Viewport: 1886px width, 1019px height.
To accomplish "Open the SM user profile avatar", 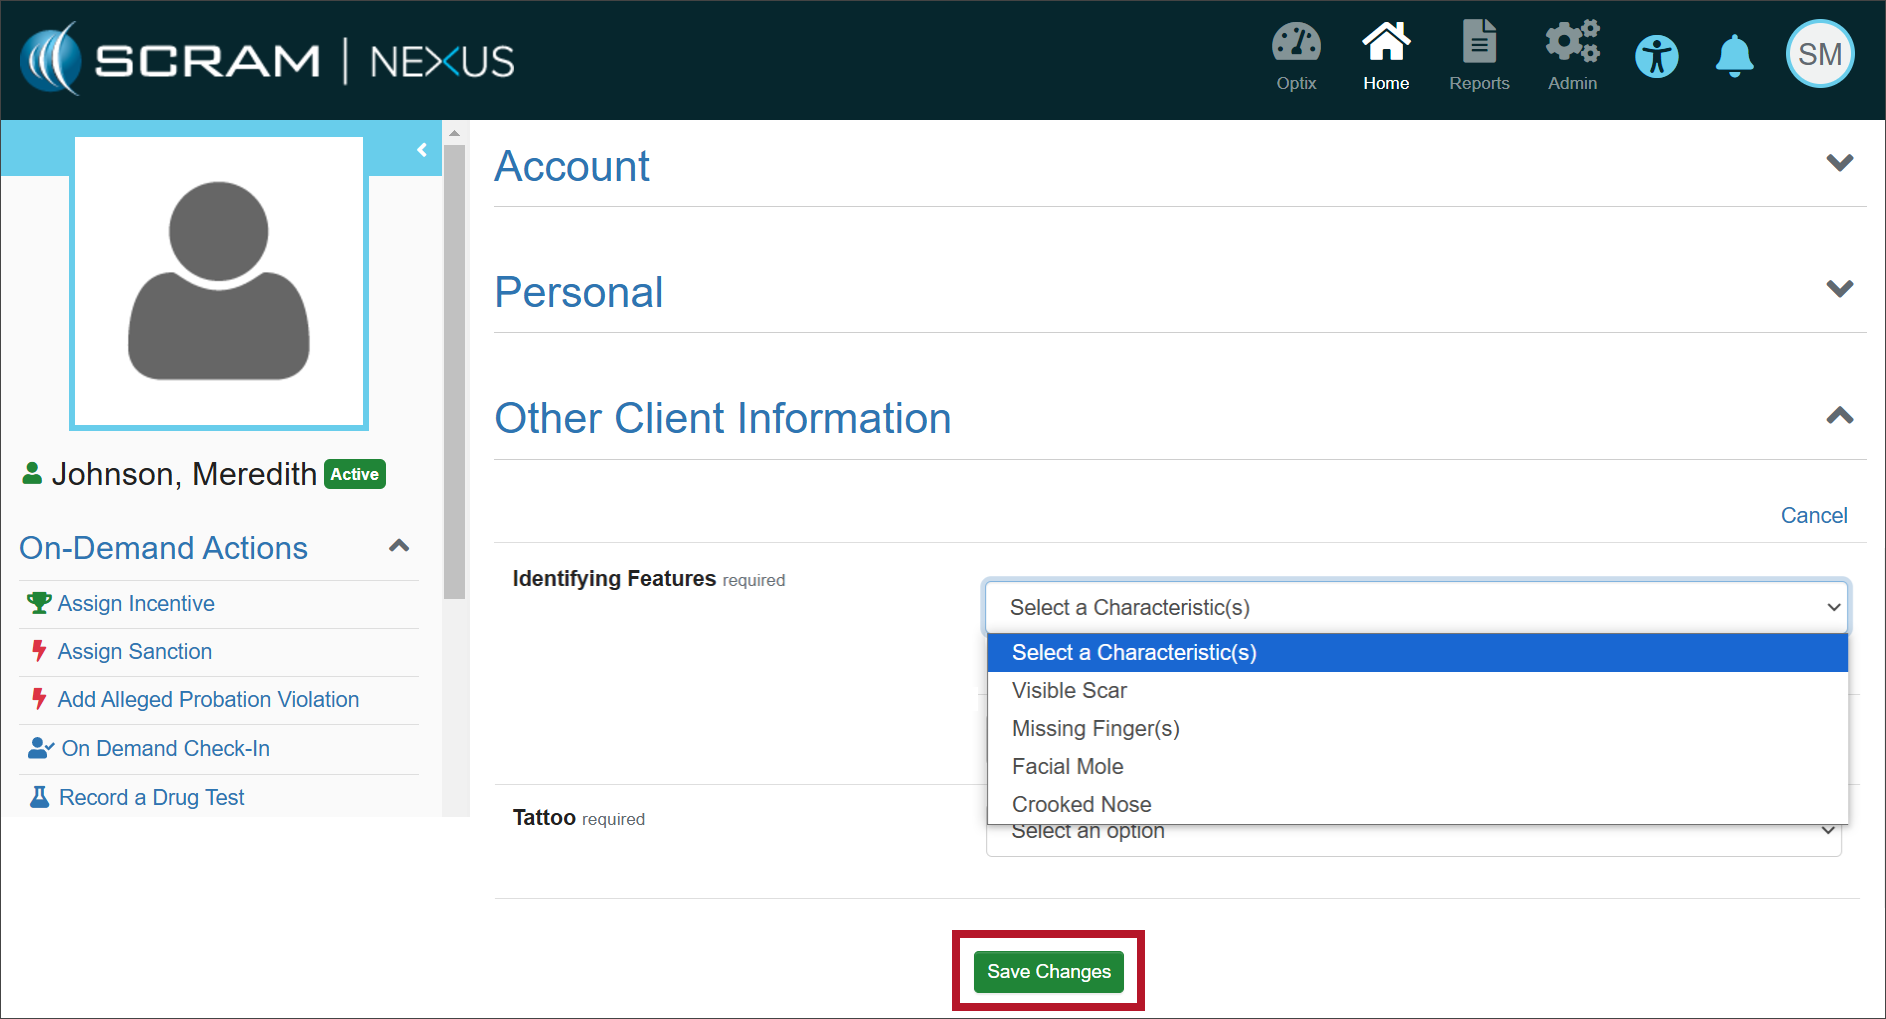I will tap(1820, 55).
